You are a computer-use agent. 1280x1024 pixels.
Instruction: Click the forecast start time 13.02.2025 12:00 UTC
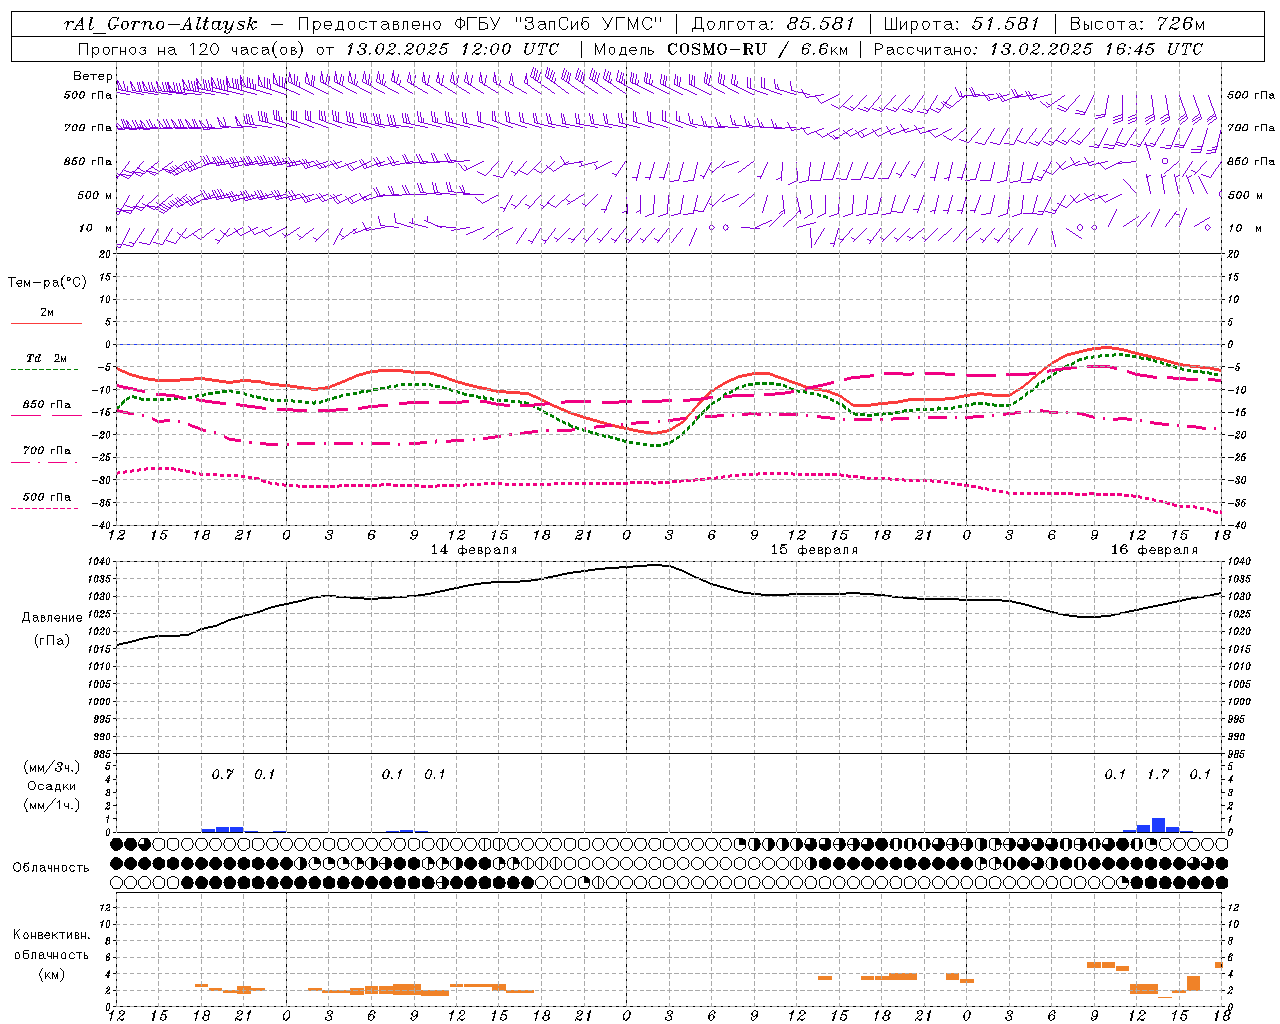(x=452, y=49)
